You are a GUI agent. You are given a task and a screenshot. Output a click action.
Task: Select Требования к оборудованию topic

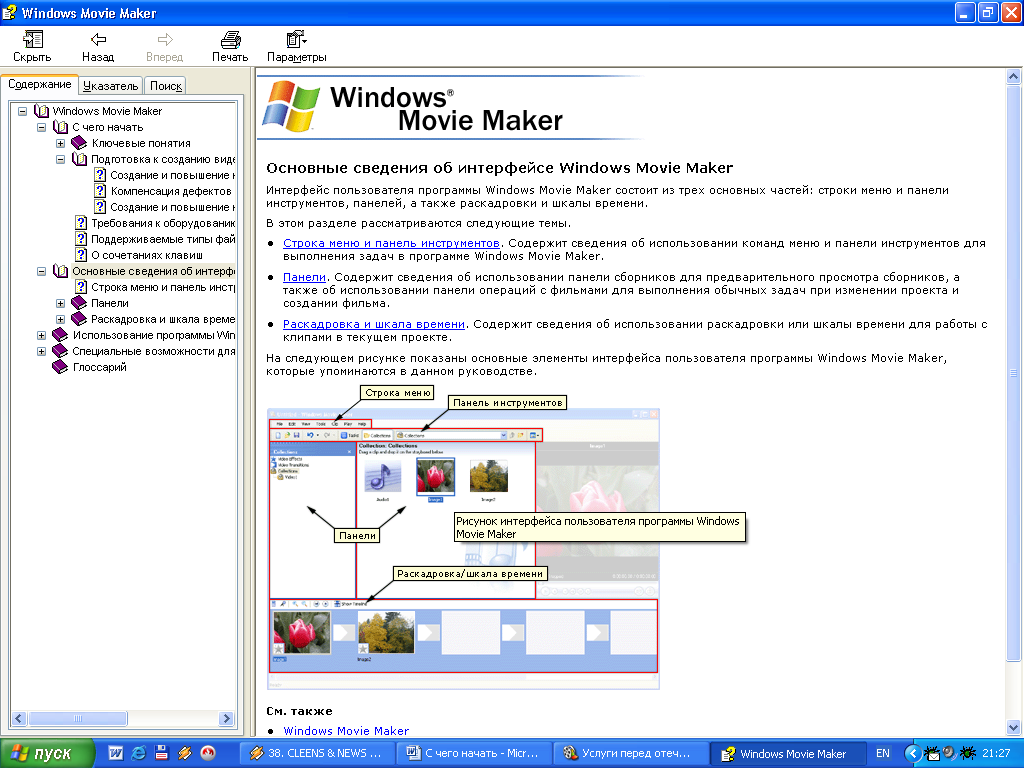coord(163,223)
